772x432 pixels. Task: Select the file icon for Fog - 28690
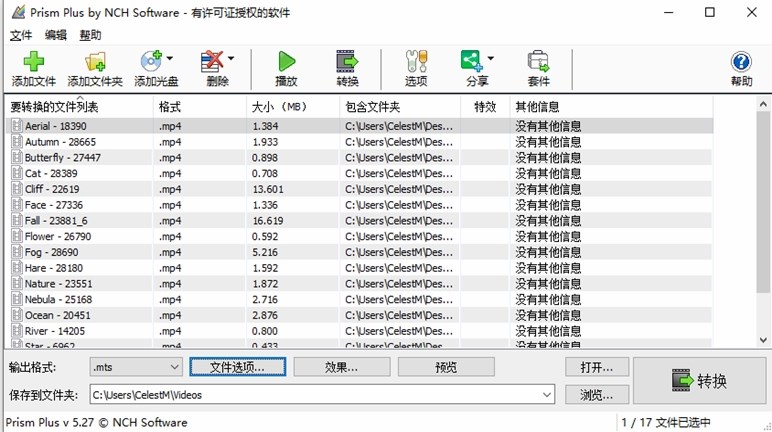pyautogui.click(x=17, y=252)
